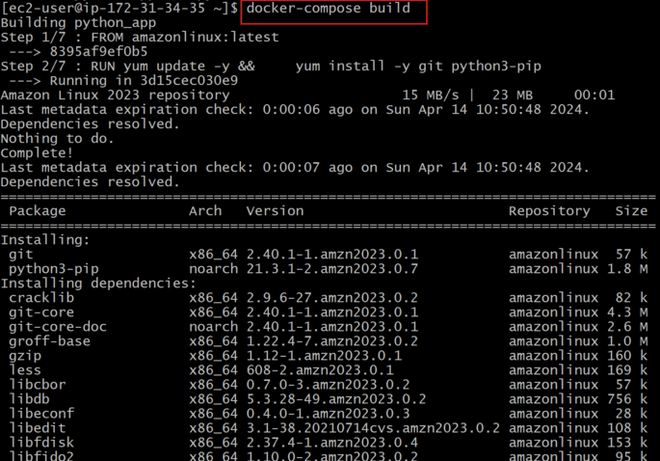This screenshot has width=660, height=461.
Task: Click the 'libfdisk' package name
Action: pos(41,442)
